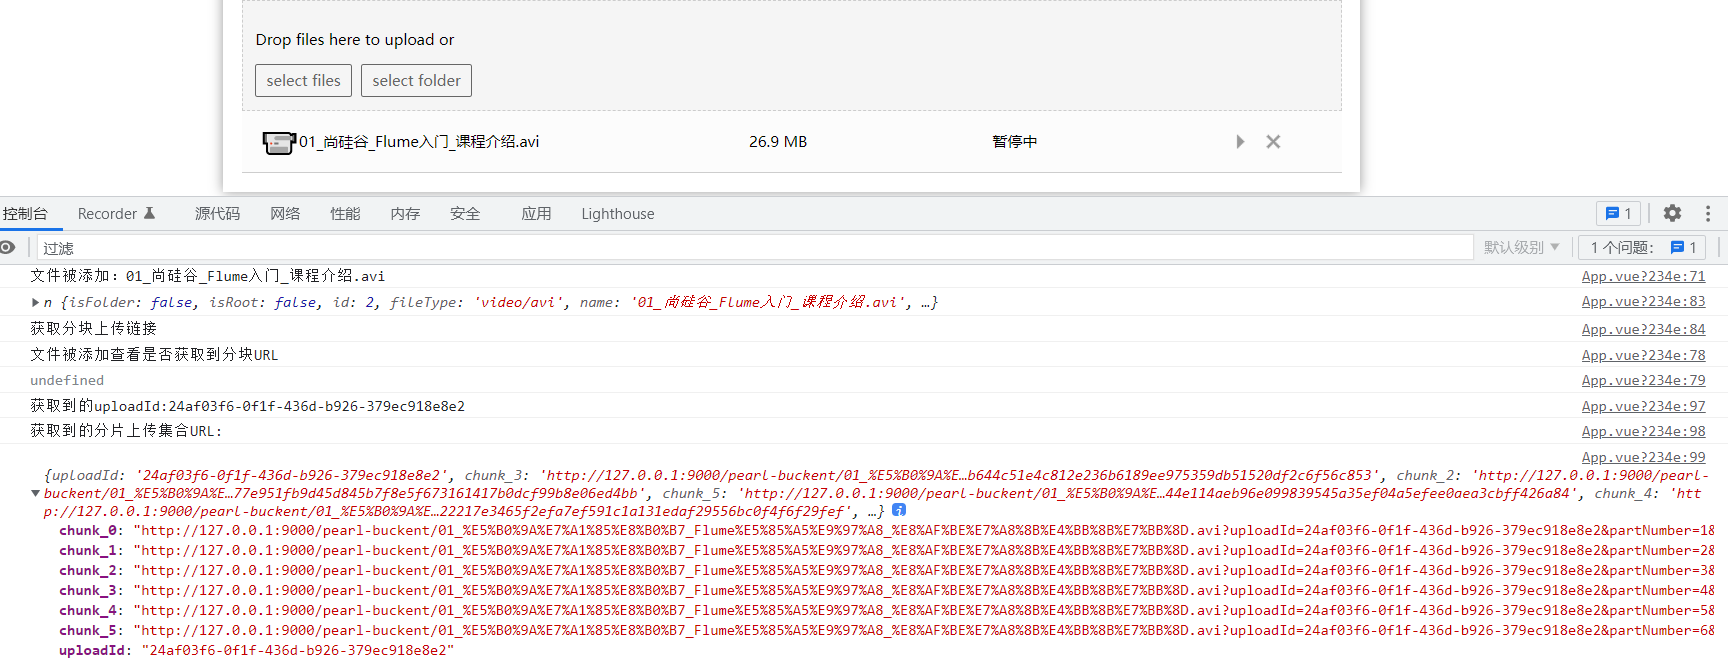This screenshot has width=1728, height=664.
Task: Remove the avi file with X icon
Action: click(1273, 142)
